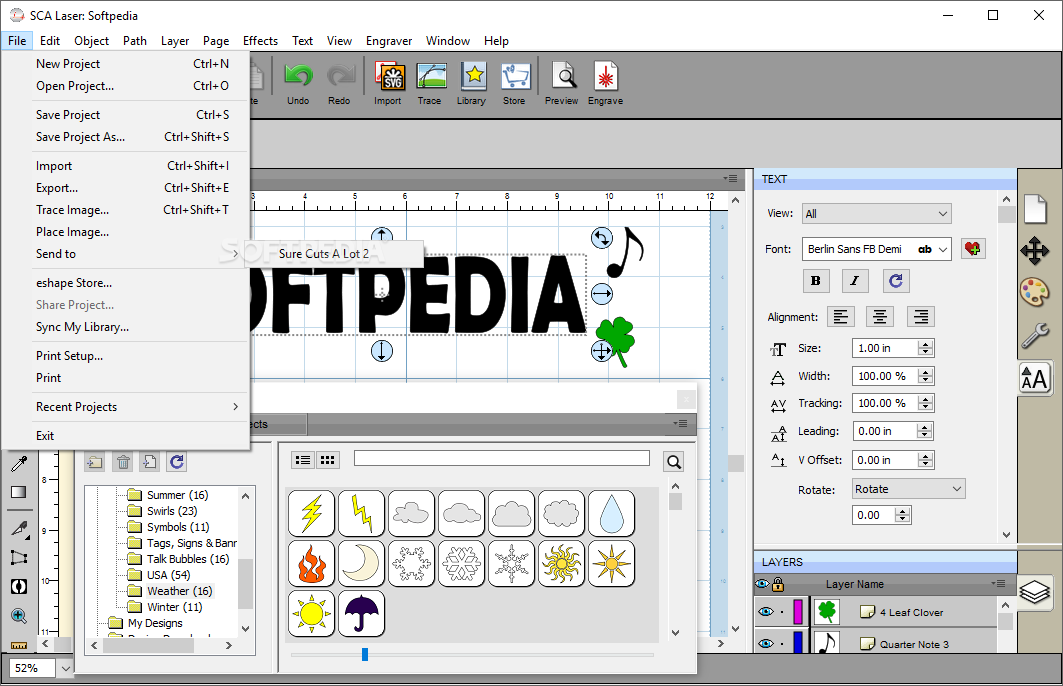Select the move arrows panel icon
The image size is (1063, 686).
coord(1035,251)
